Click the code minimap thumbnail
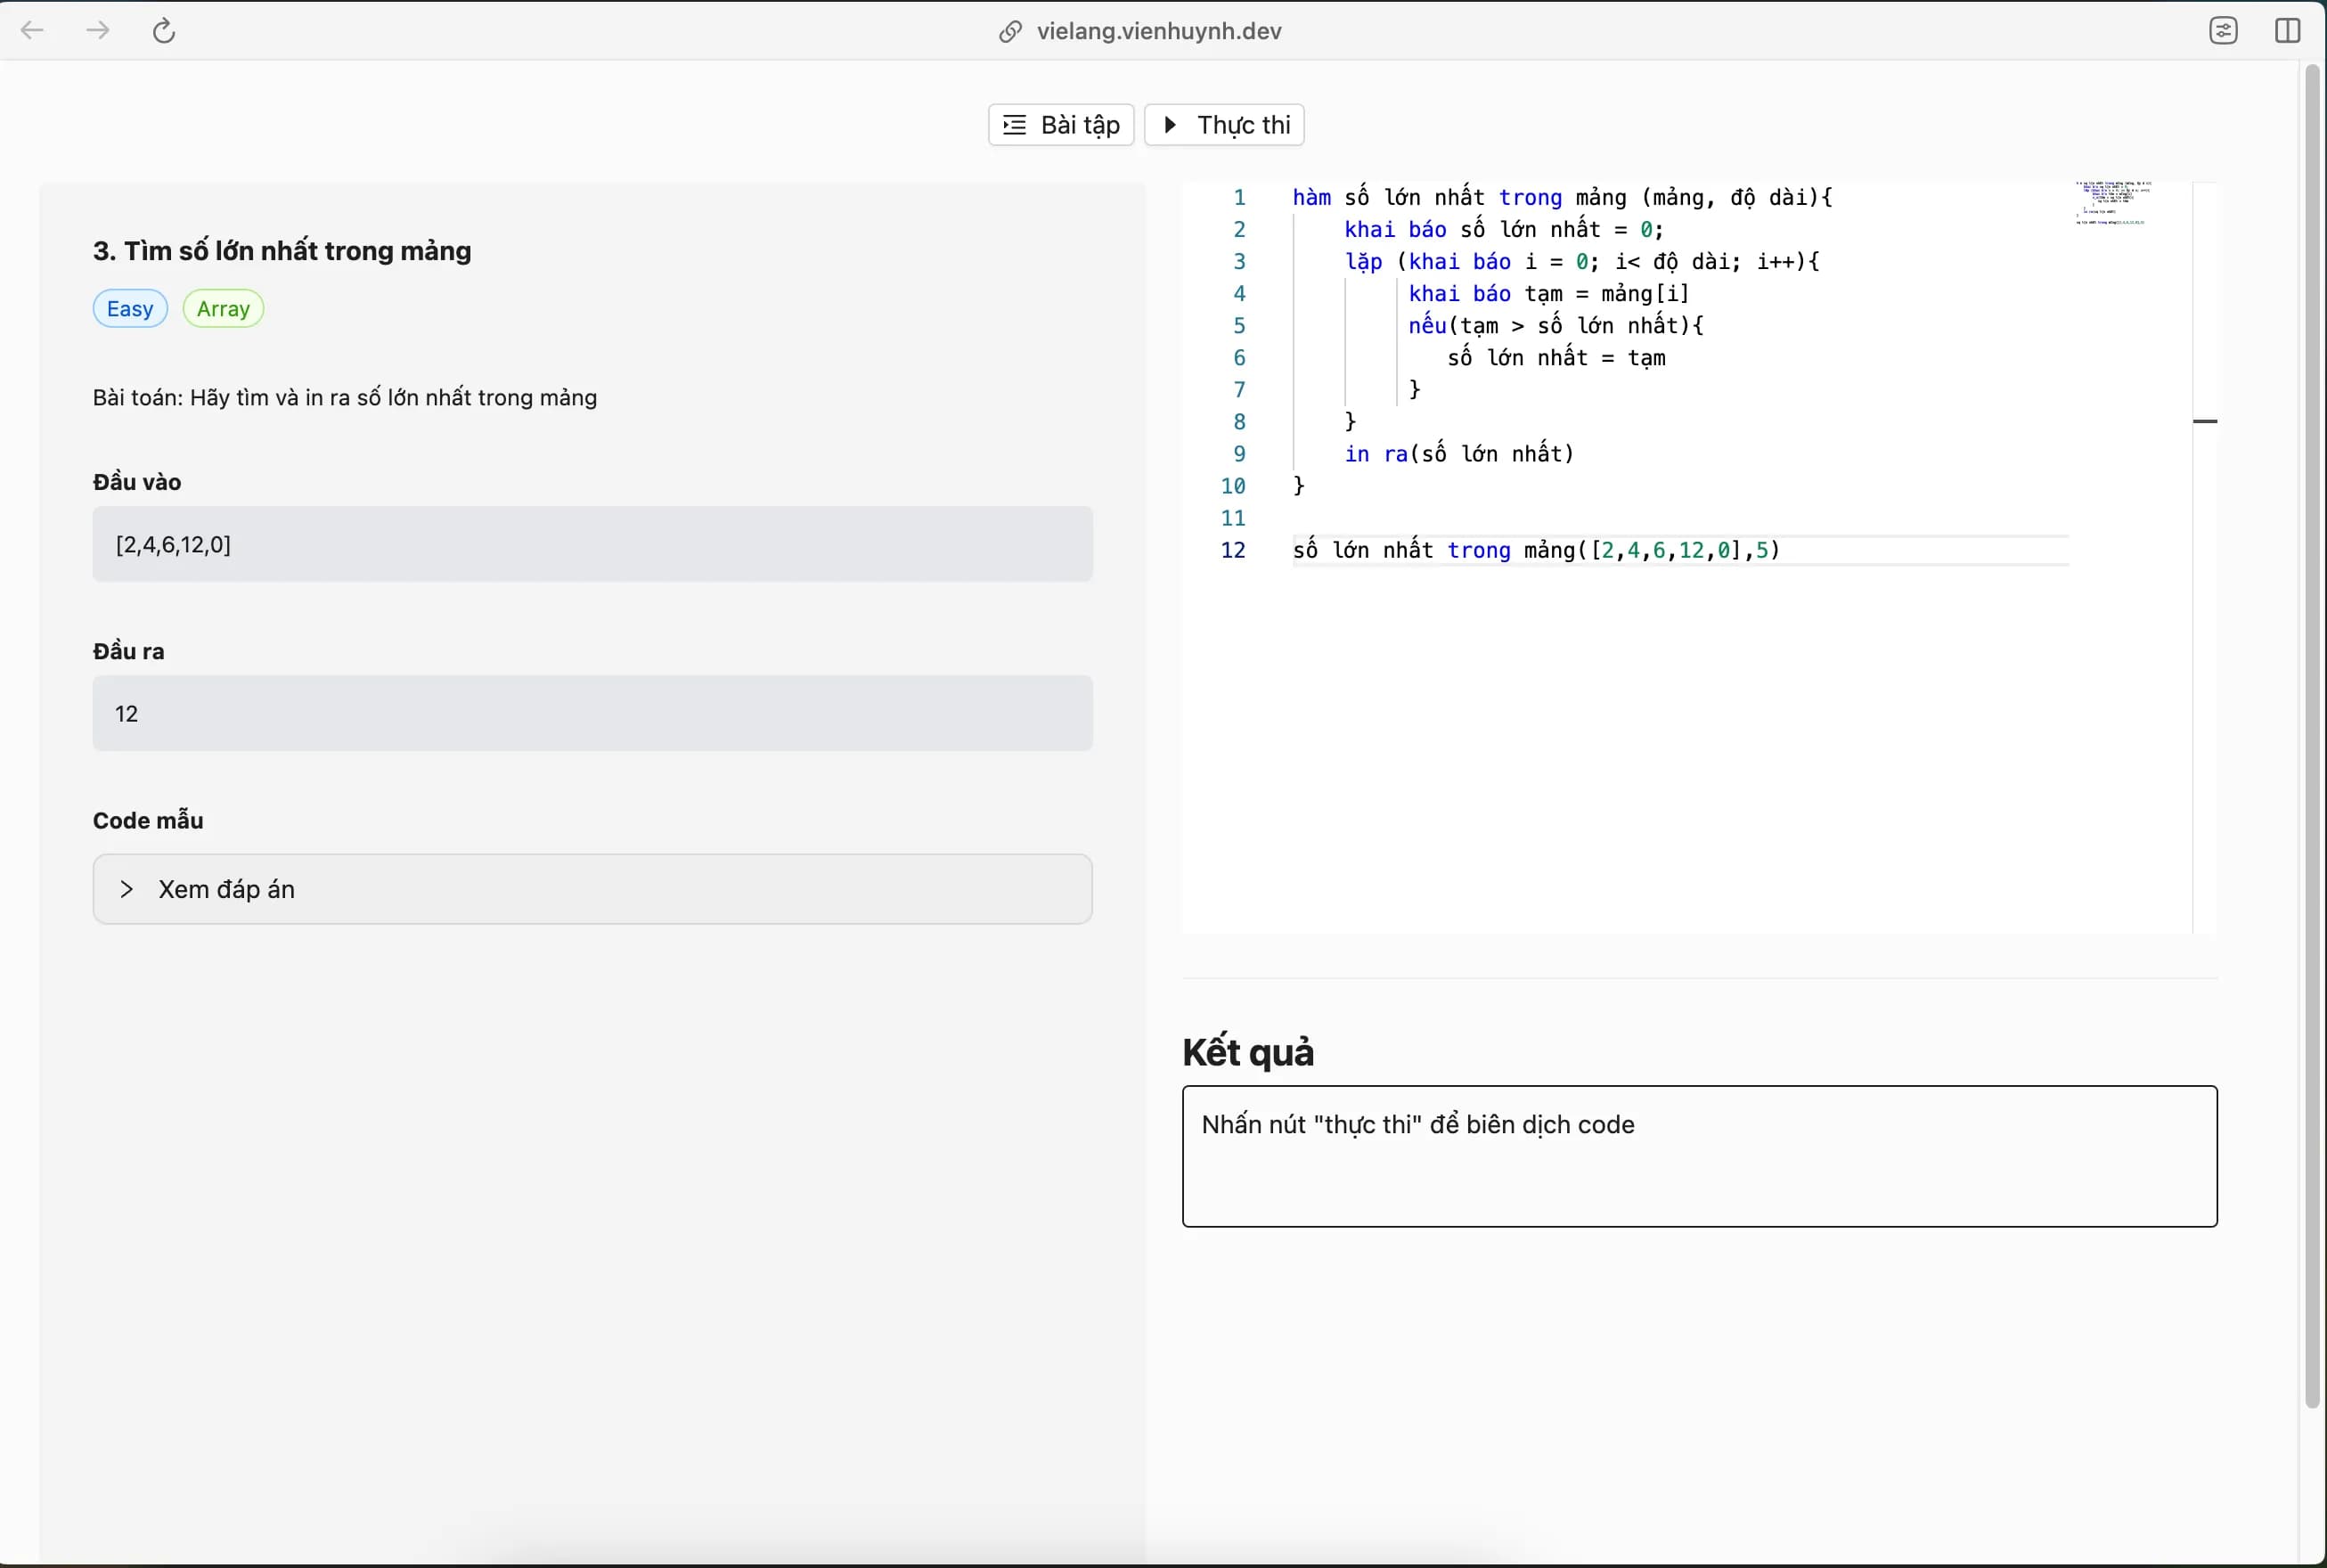 [2112, 203]
